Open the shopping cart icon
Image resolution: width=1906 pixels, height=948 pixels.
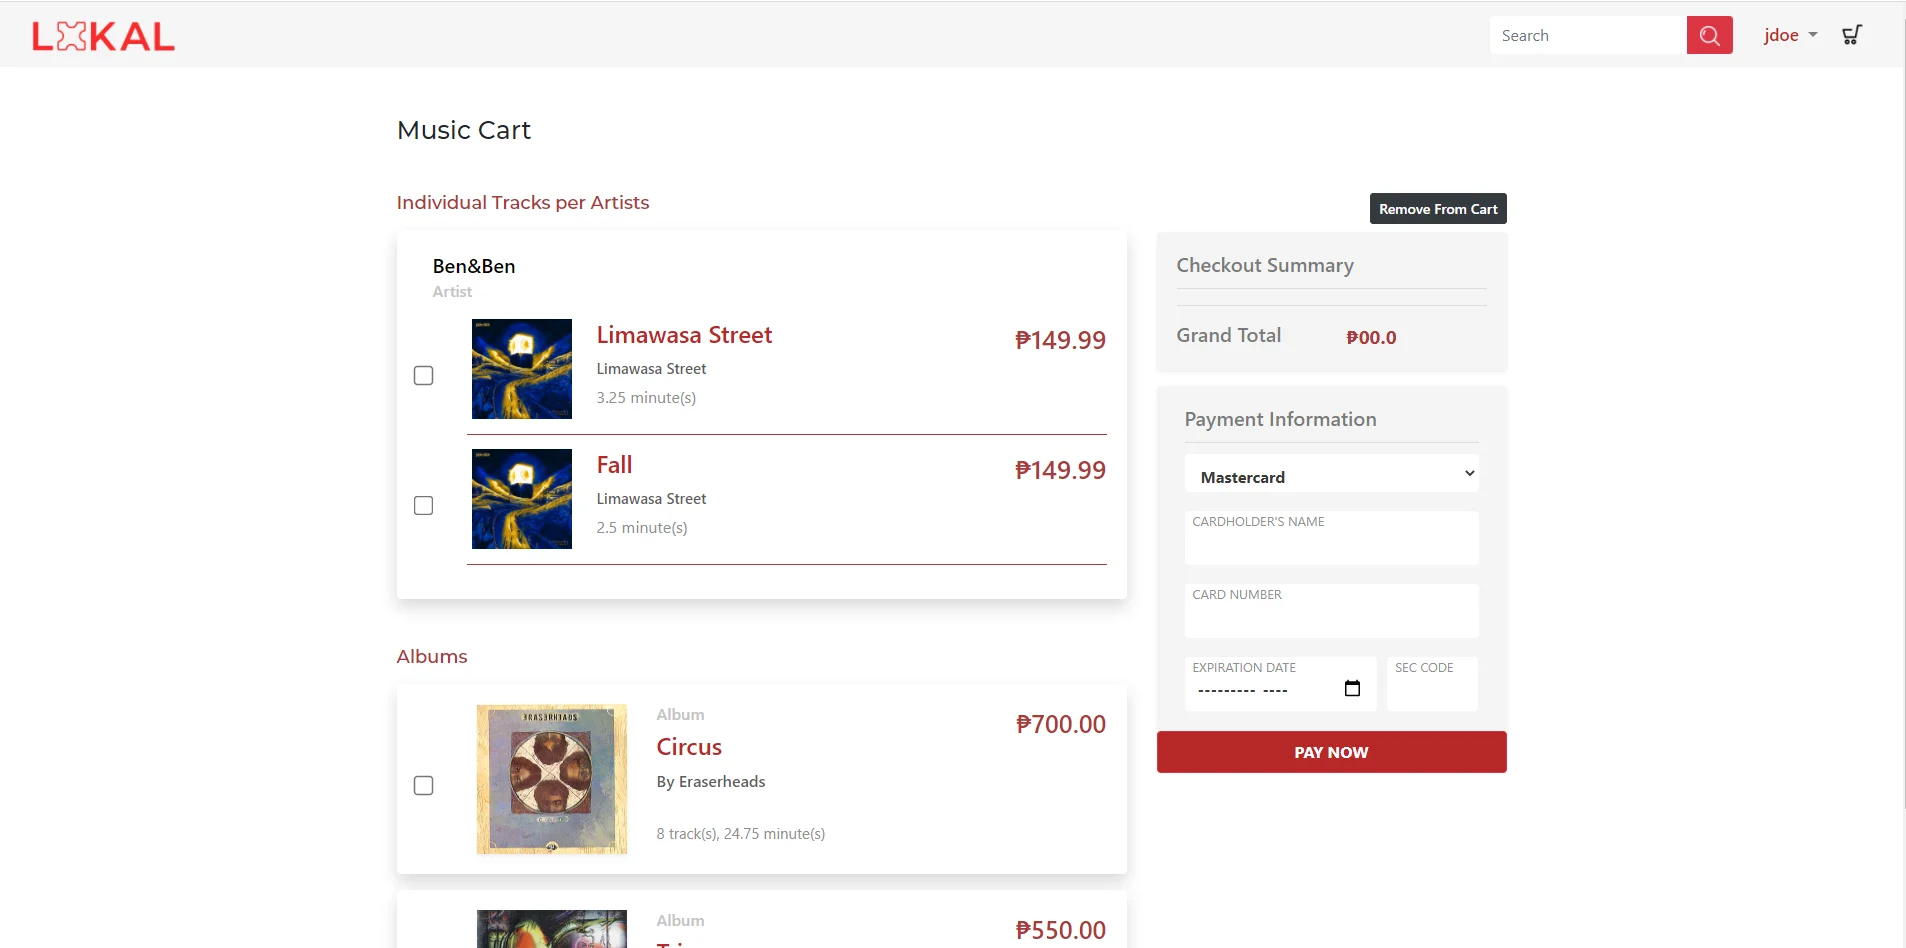point(1852,35)
